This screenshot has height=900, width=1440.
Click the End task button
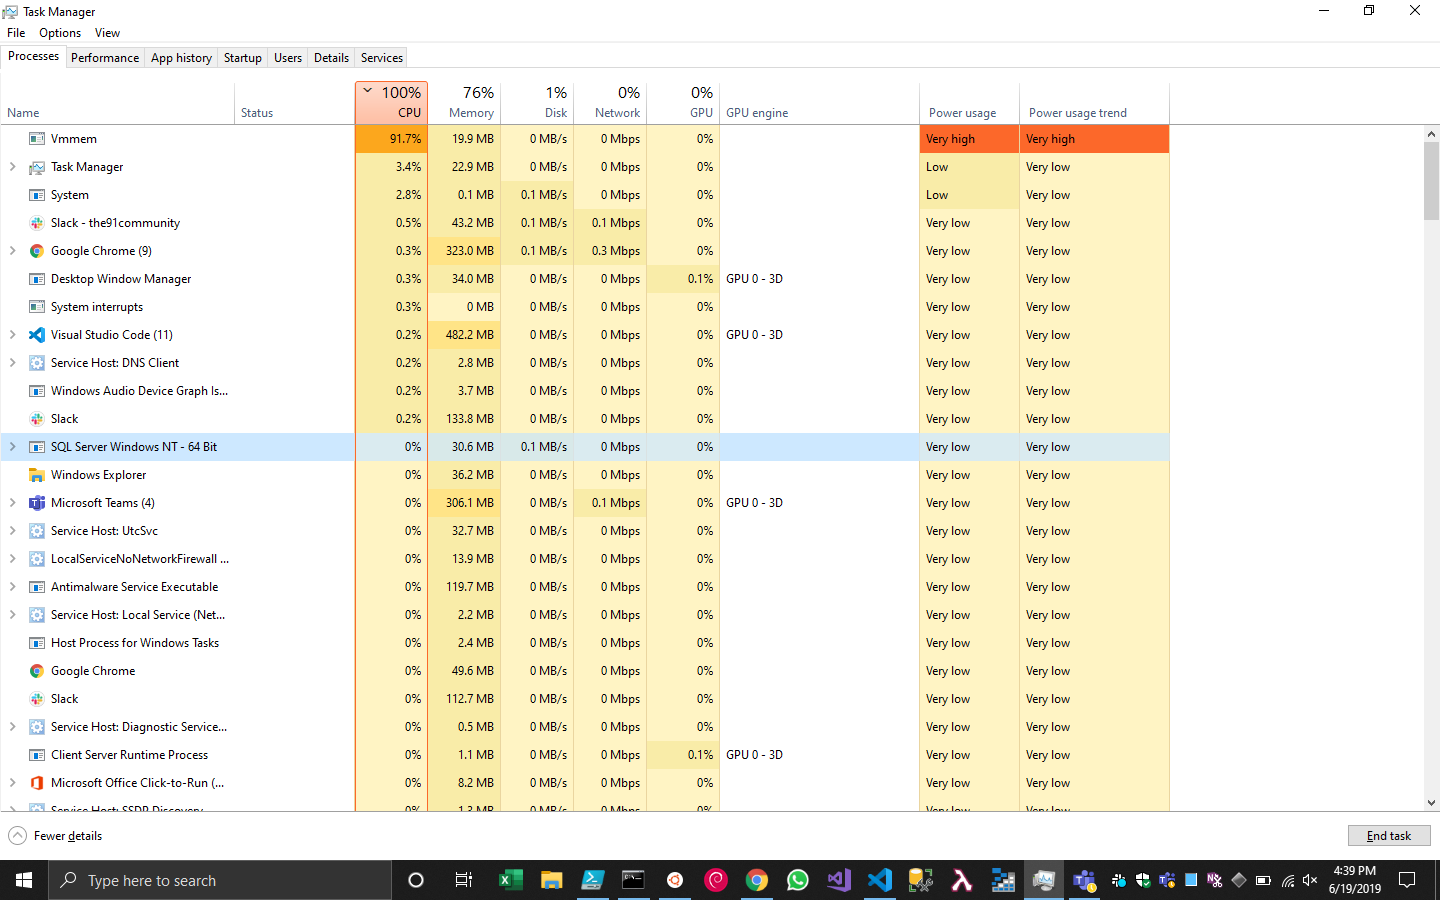[x=1389, y=836]
